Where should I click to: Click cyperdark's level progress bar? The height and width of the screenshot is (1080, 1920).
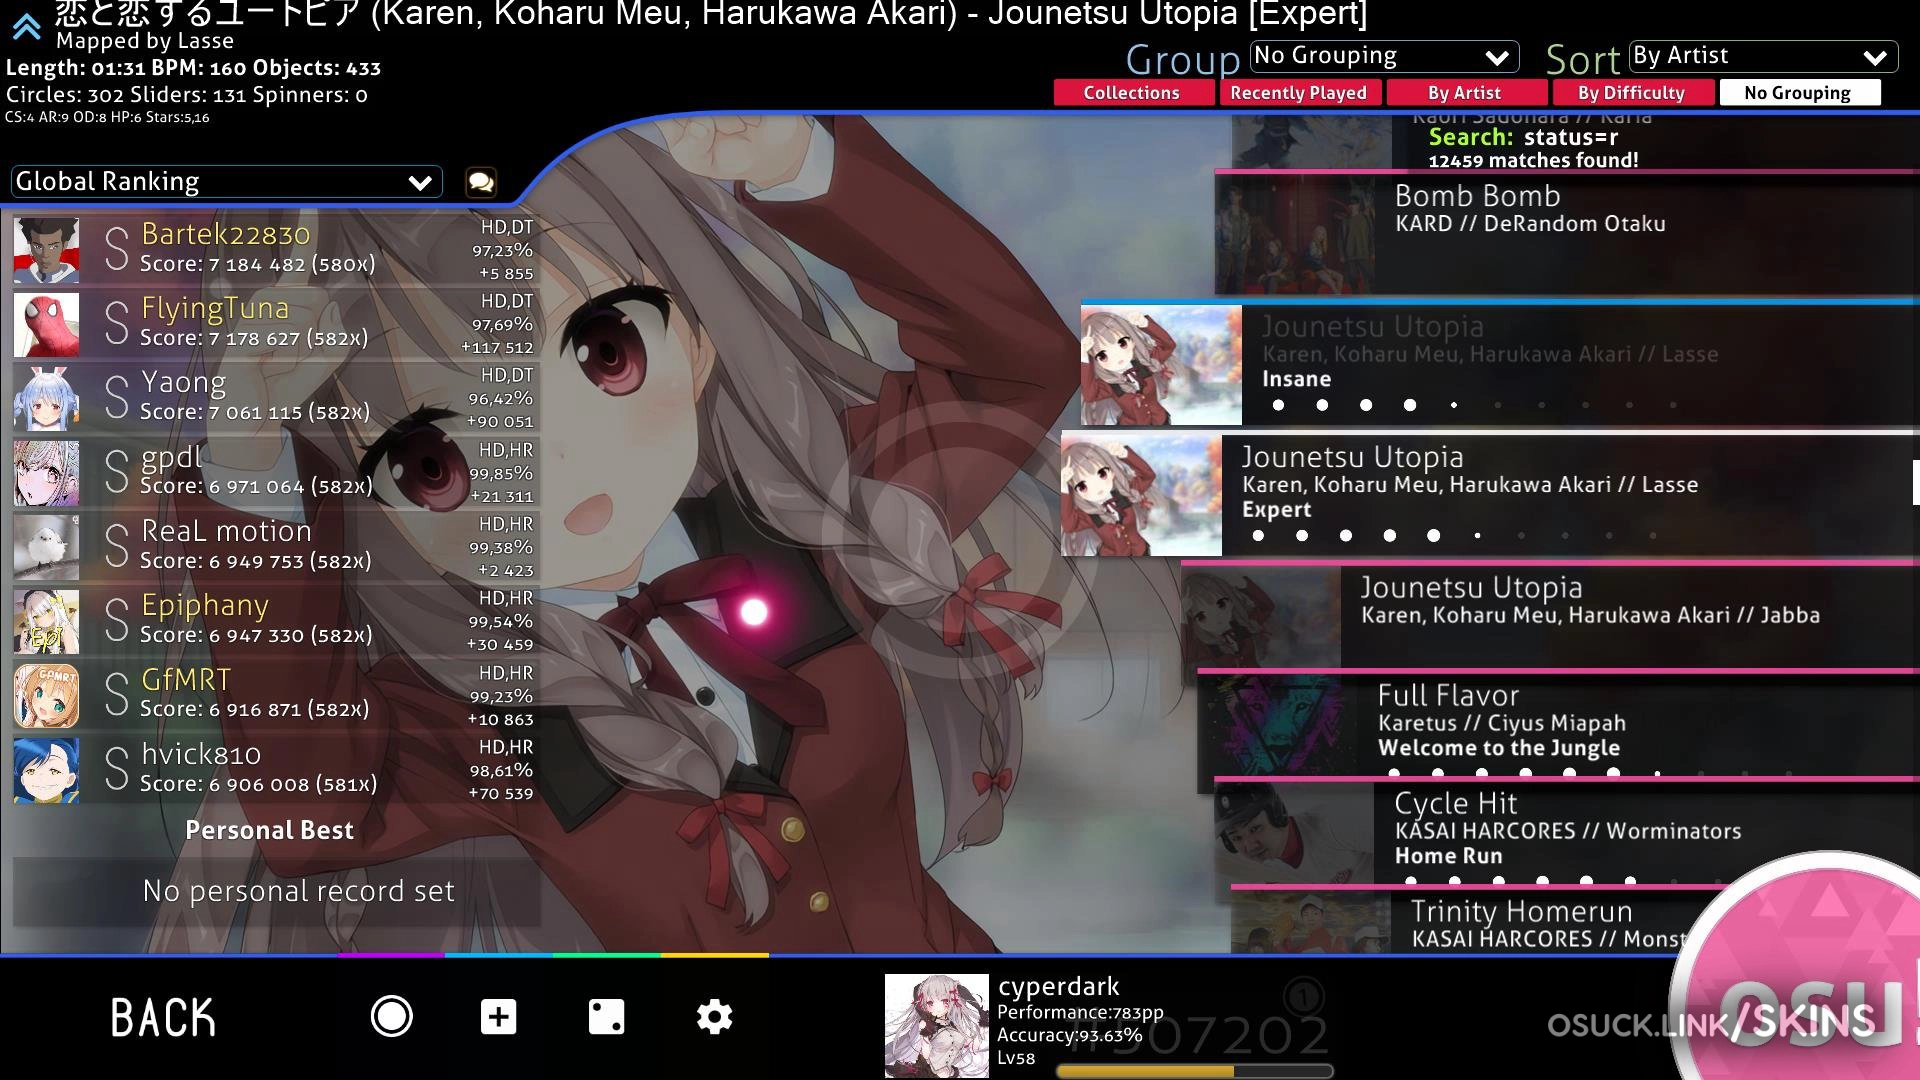click(1194, 1071)
